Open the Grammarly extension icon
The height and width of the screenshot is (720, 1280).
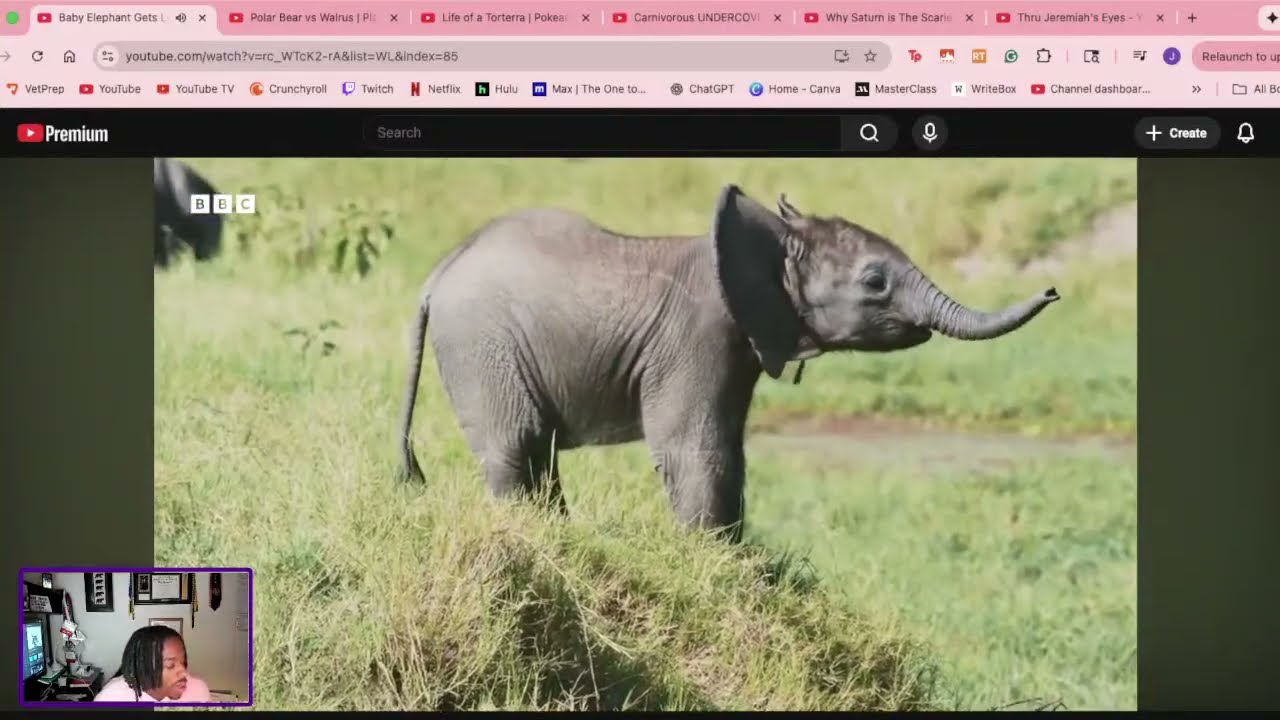pos(1011,57)
